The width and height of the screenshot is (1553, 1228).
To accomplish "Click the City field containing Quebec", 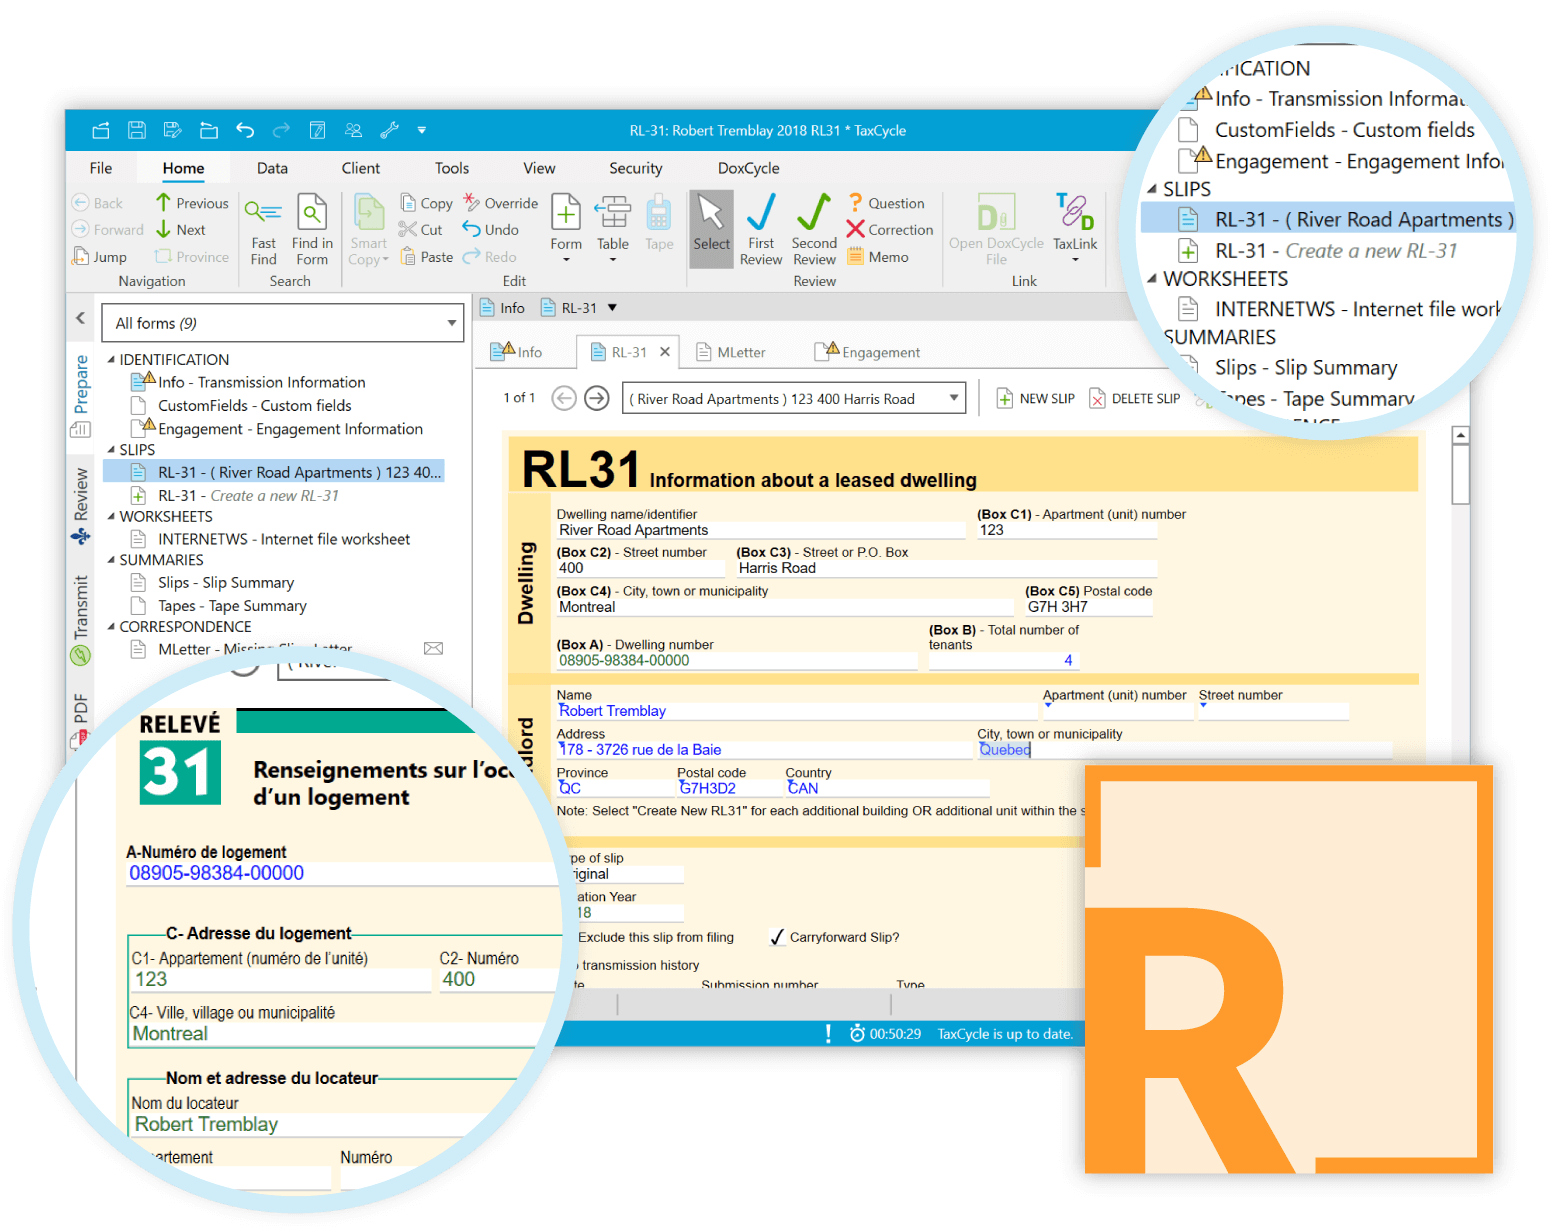I will (x=1184, y=750).
